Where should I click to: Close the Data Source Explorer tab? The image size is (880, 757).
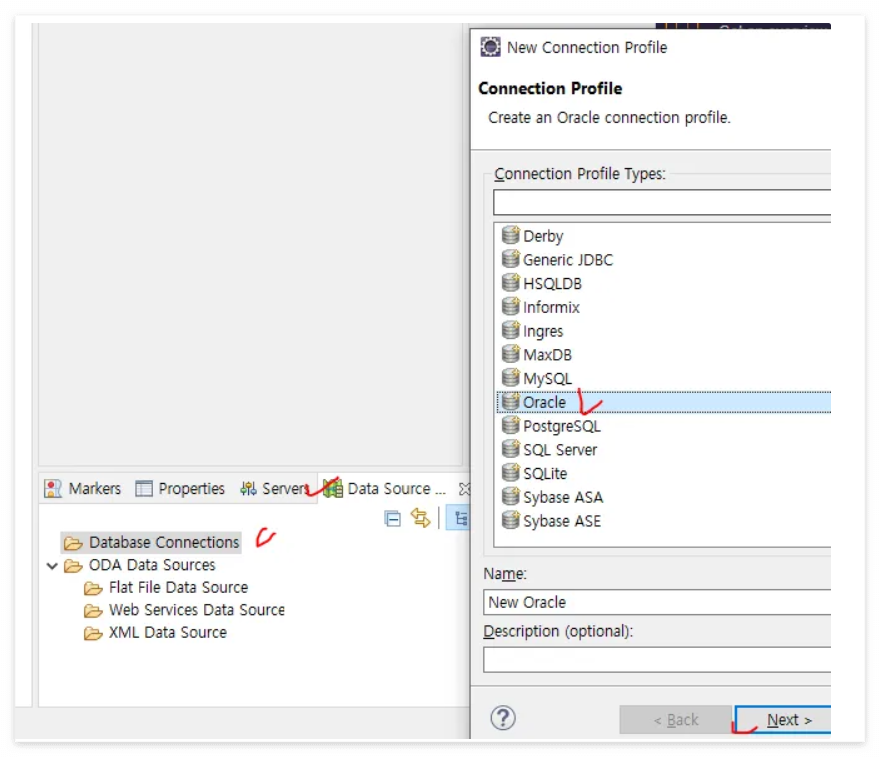pyautogui.click(x=464, y=489)
